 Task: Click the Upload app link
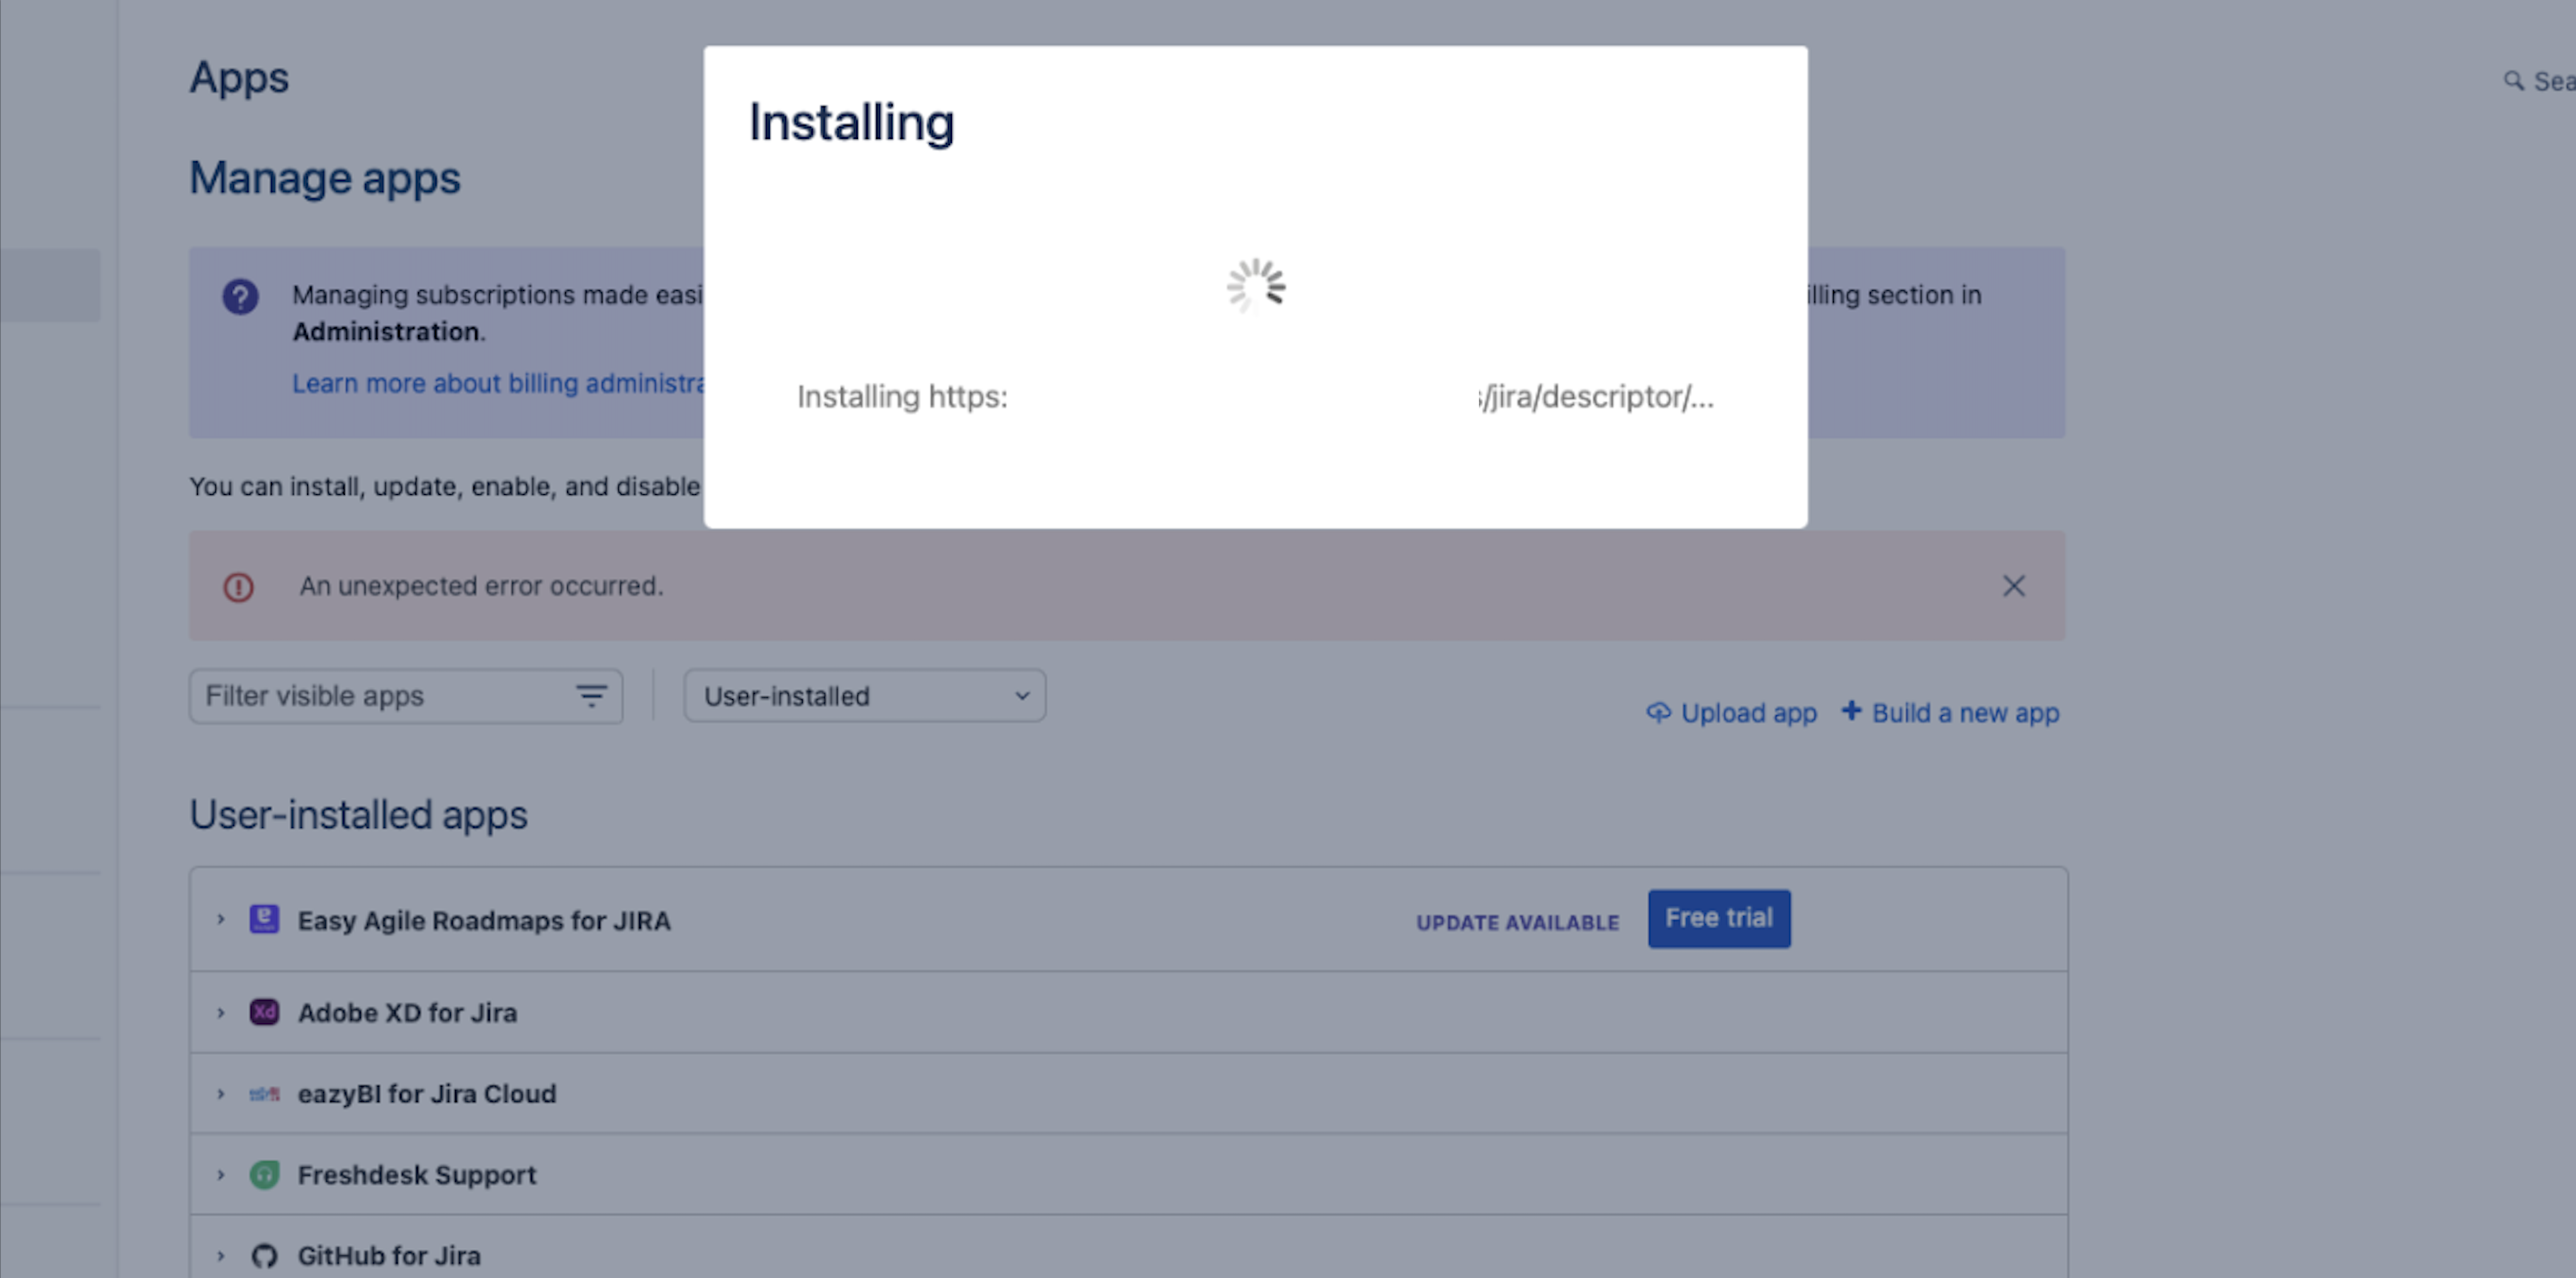[1732, 713]
